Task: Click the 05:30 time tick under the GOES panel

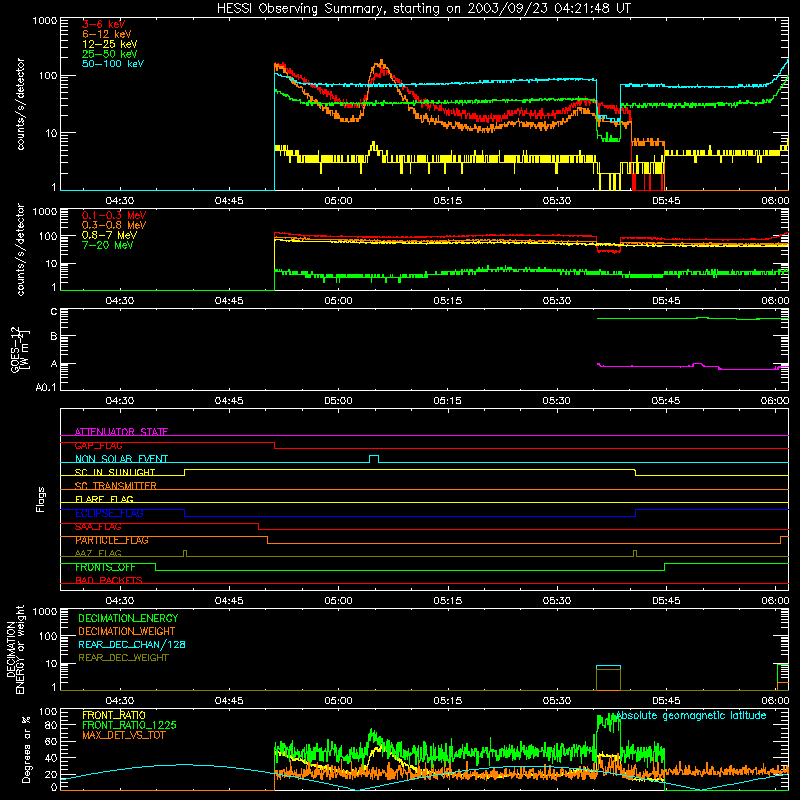Action: coord(557,401)
